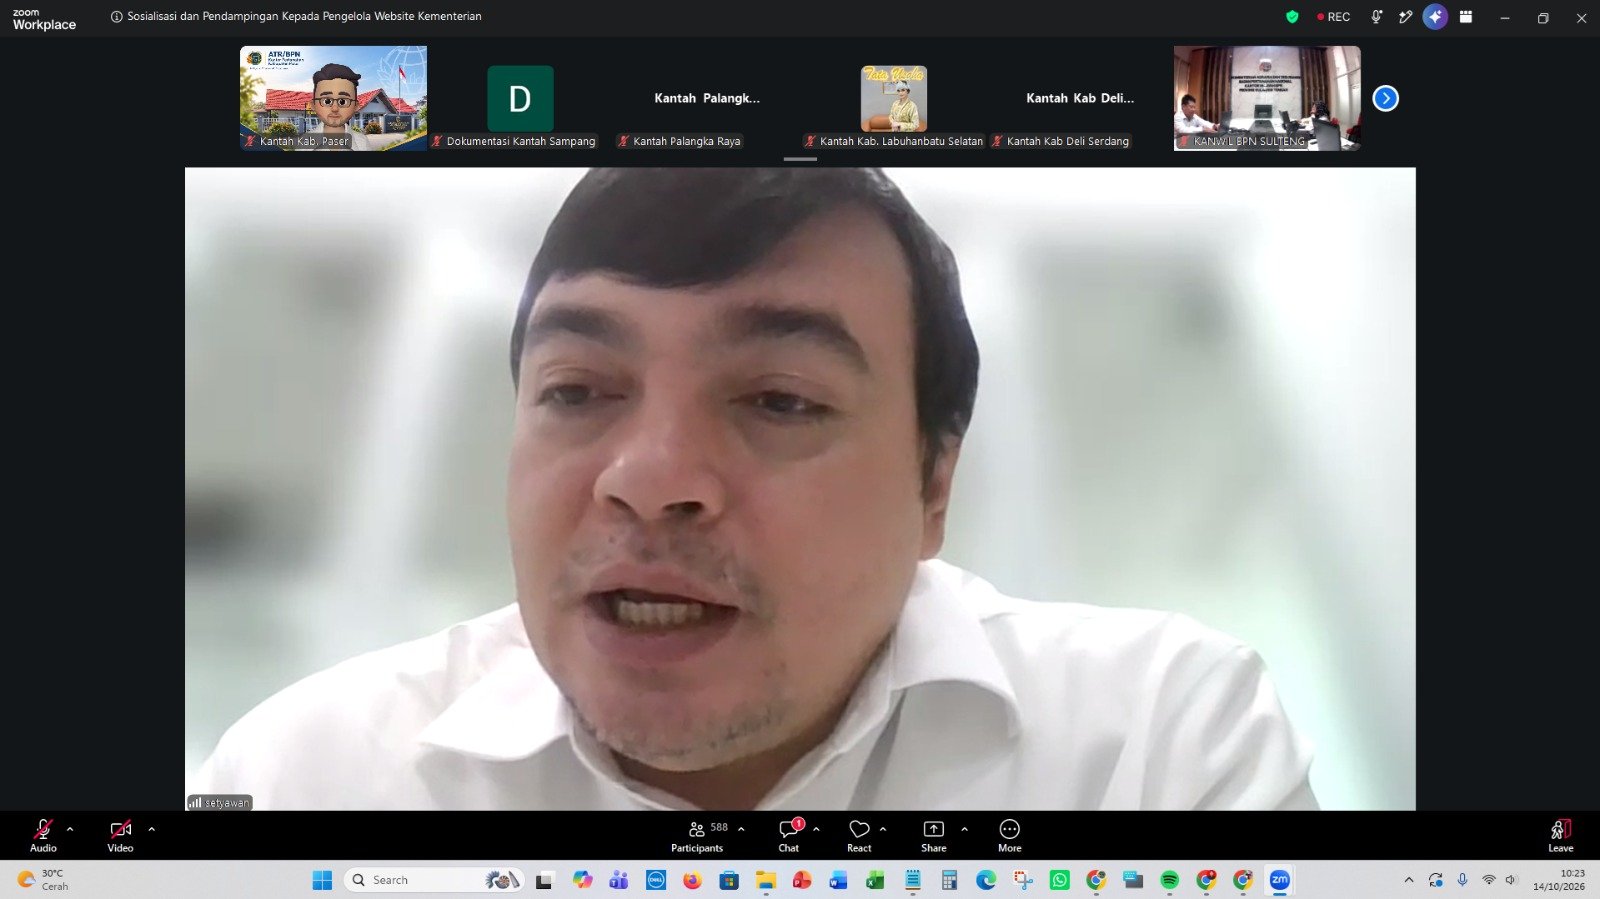Expand the arrow next to React
Viewport: 1600px width, 899px height.
click(883, 829)
